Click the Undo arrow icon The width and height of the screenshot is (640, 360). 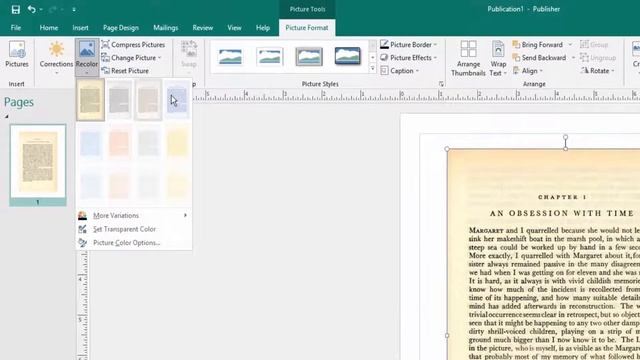pos(31,9)
